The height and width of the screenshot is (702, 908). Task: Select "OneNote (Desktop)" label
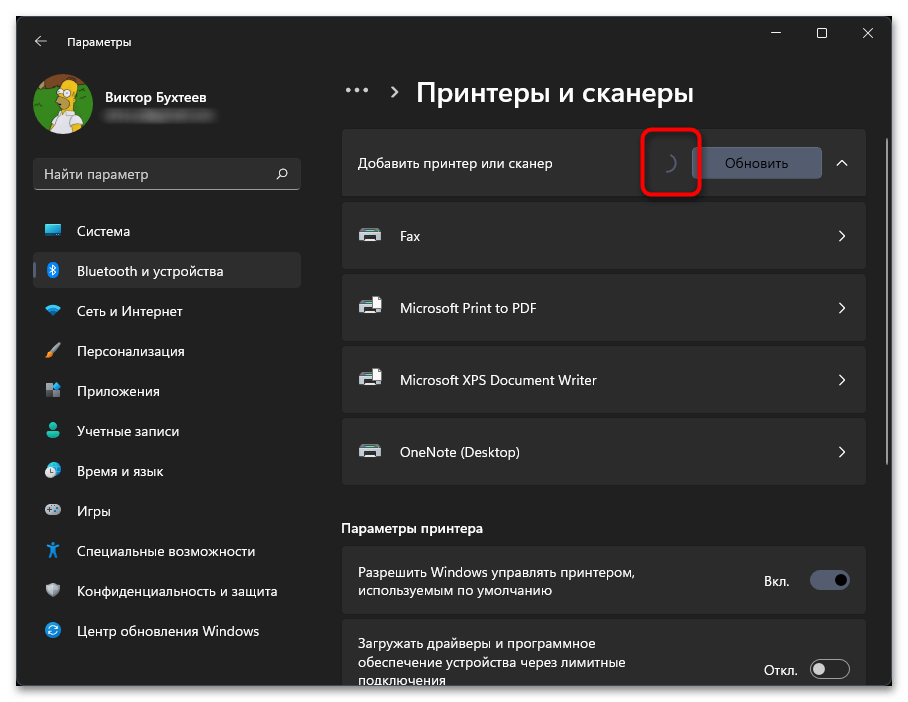[x=459, y=452]
